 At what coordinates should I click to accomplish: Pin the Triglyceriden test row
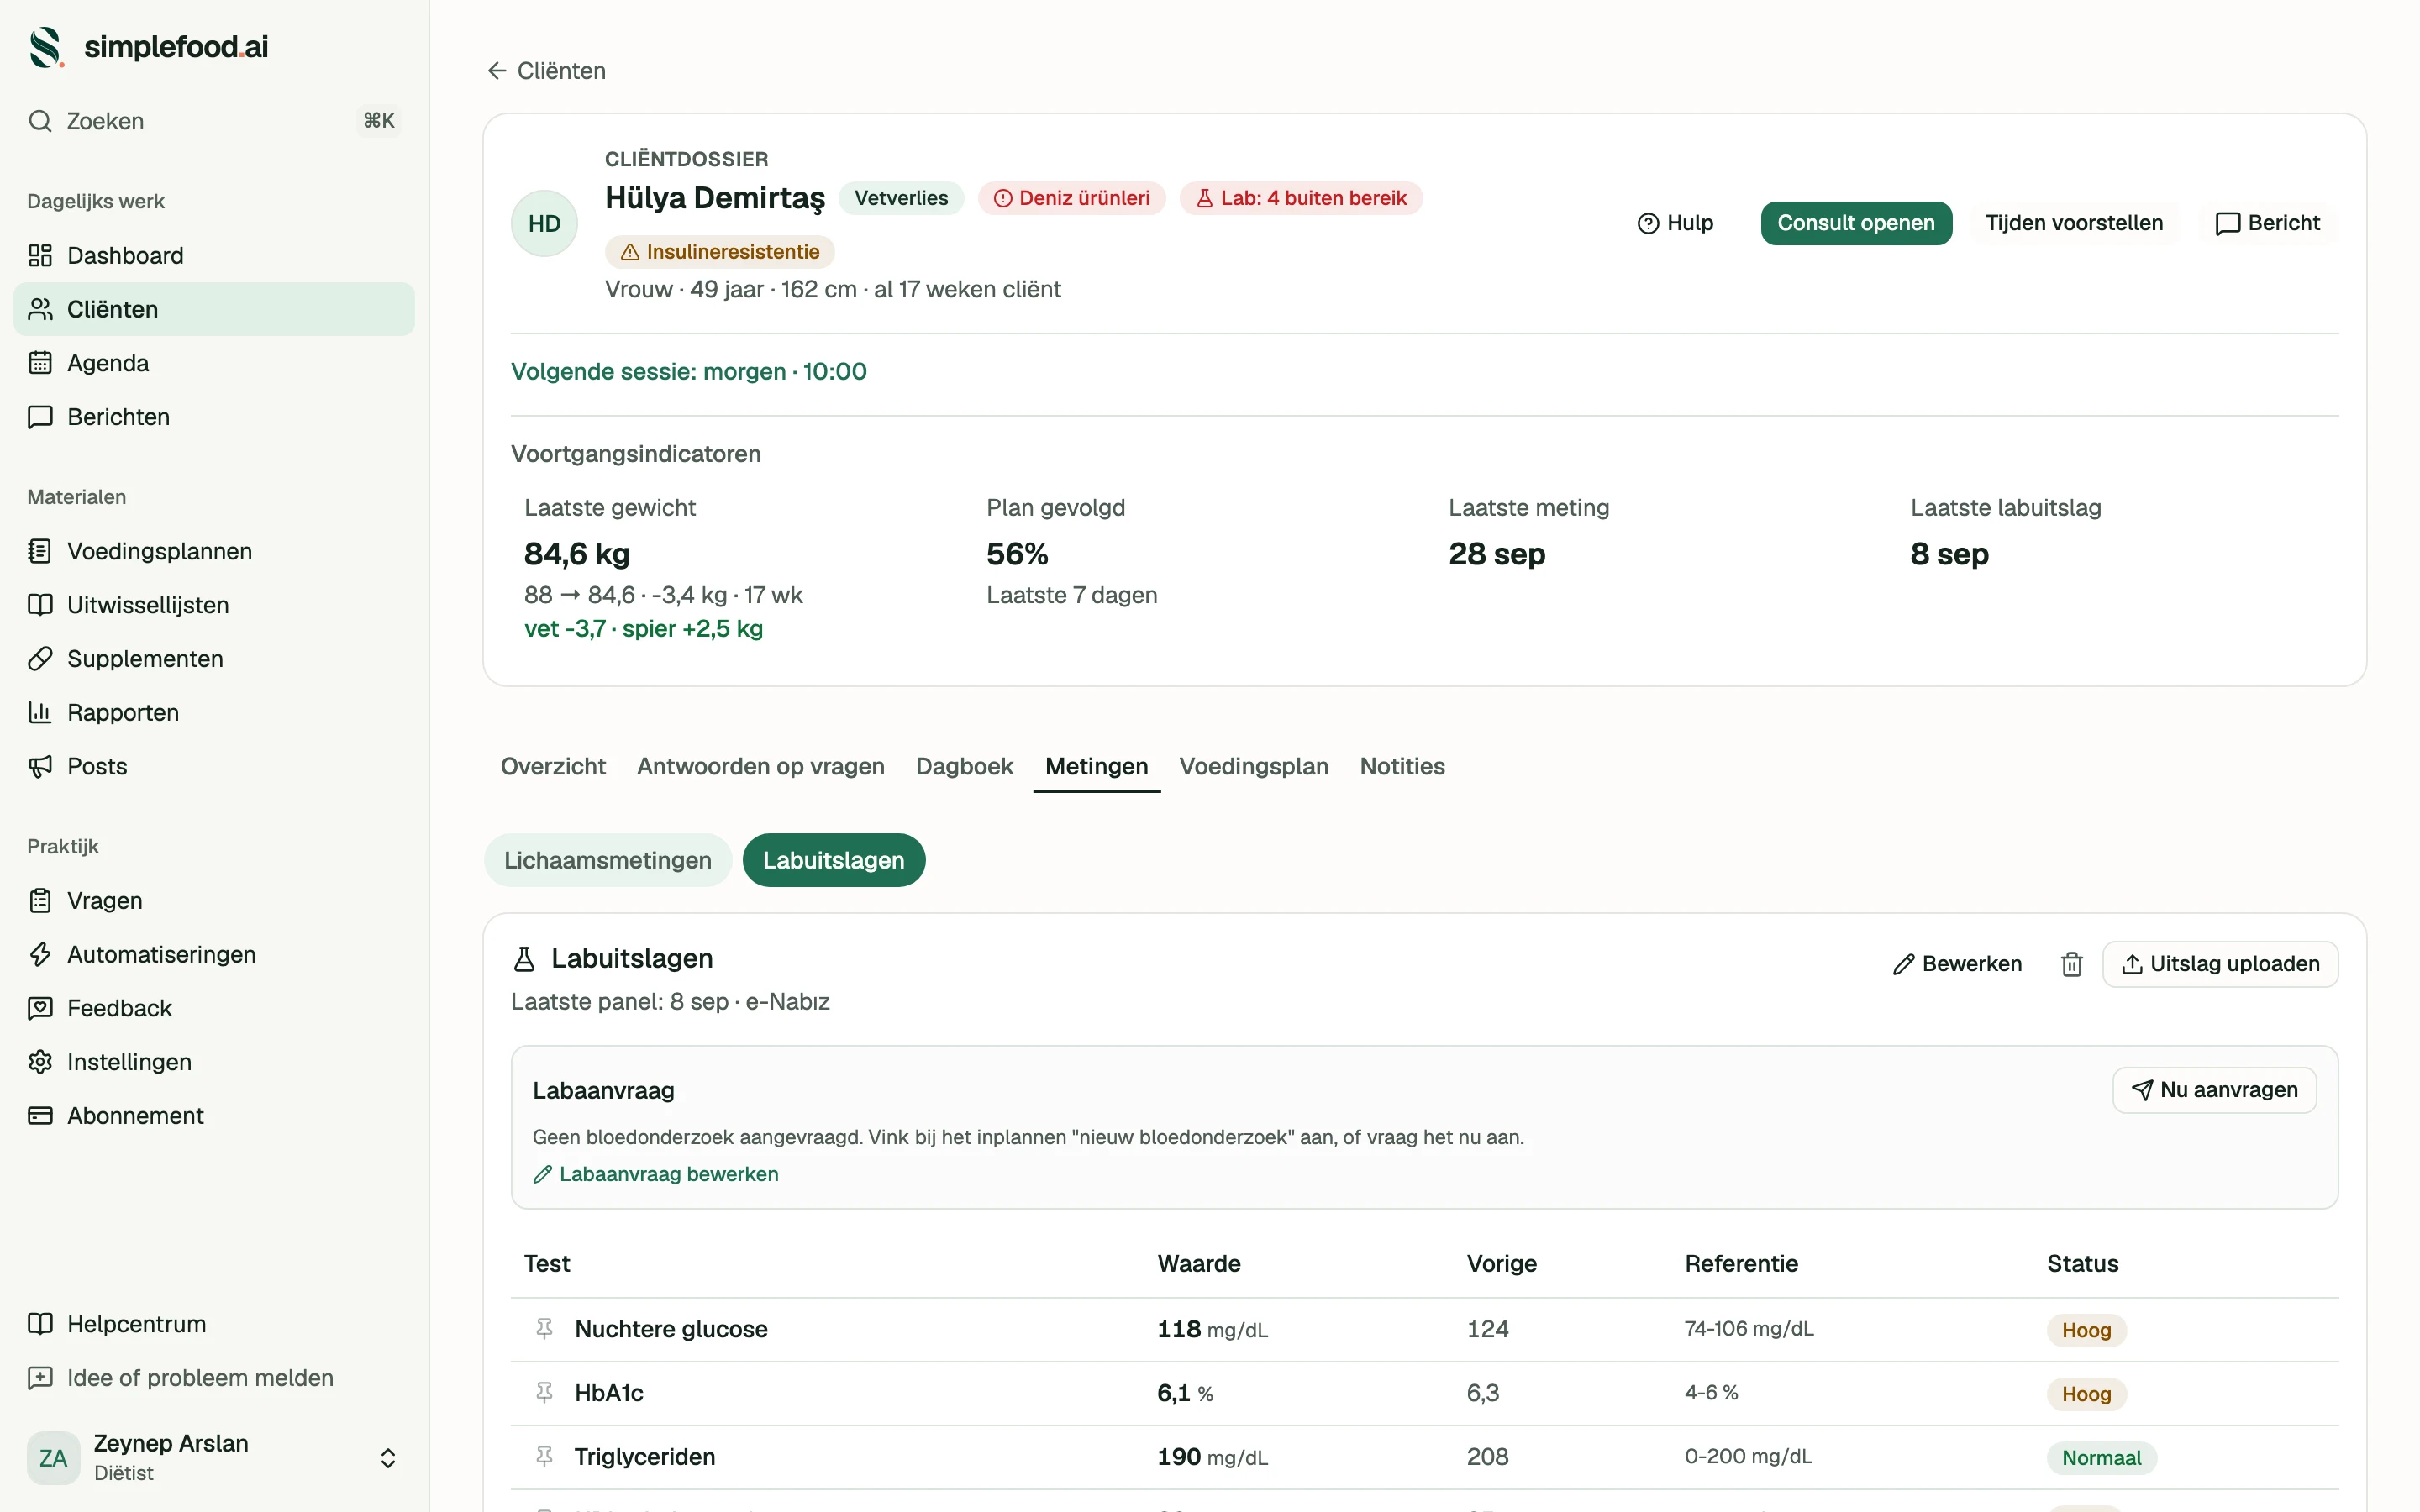pos(544,1457)
